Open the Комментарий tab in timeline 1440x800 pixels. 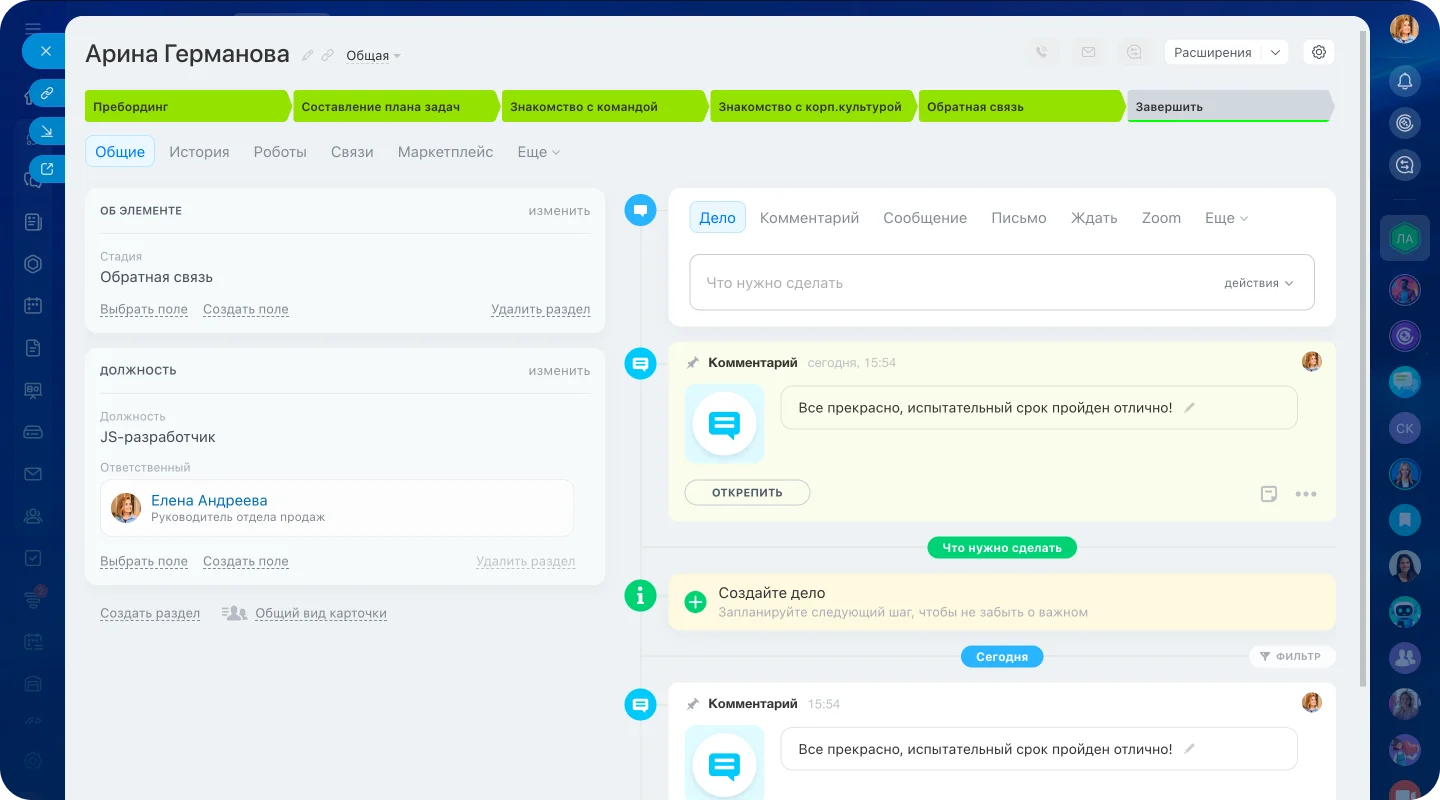(809, 218)
